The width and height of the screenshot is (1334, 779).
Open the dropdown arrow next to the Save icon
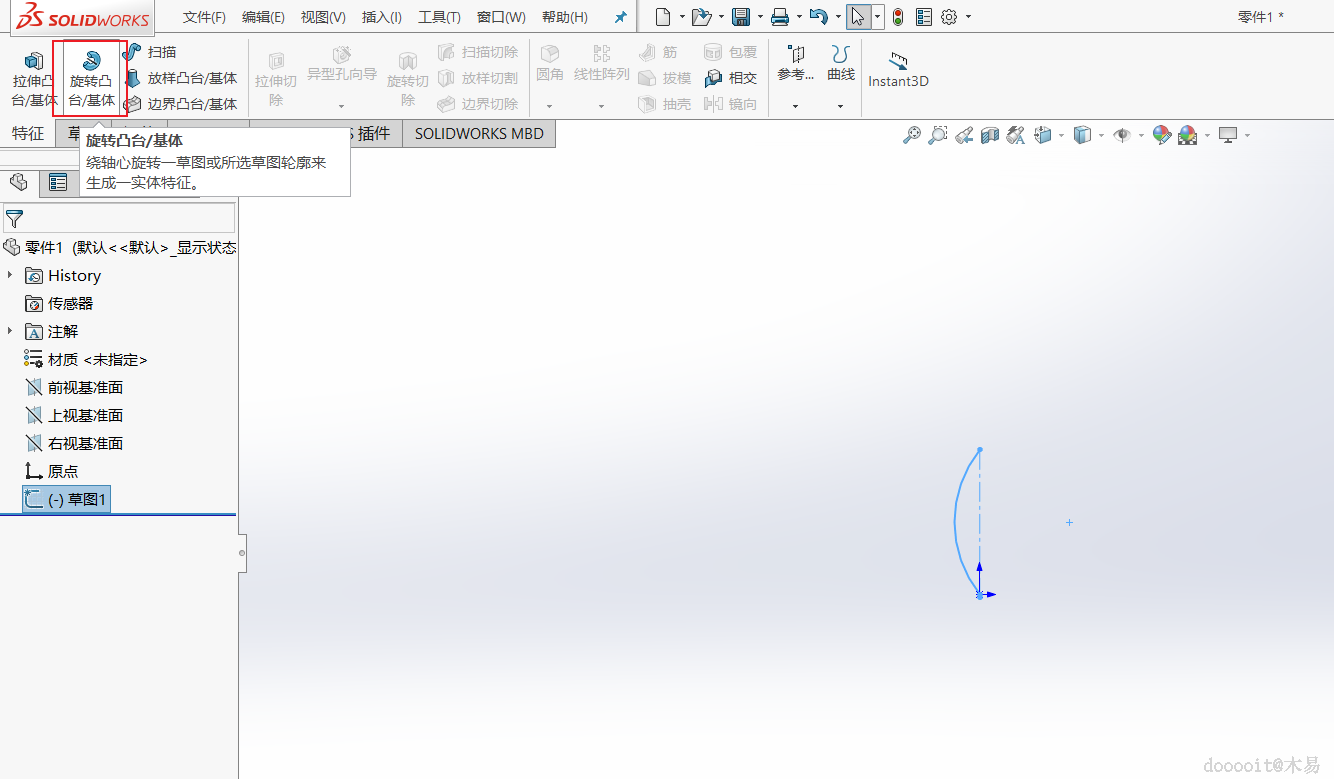click(x=760, y=18)
